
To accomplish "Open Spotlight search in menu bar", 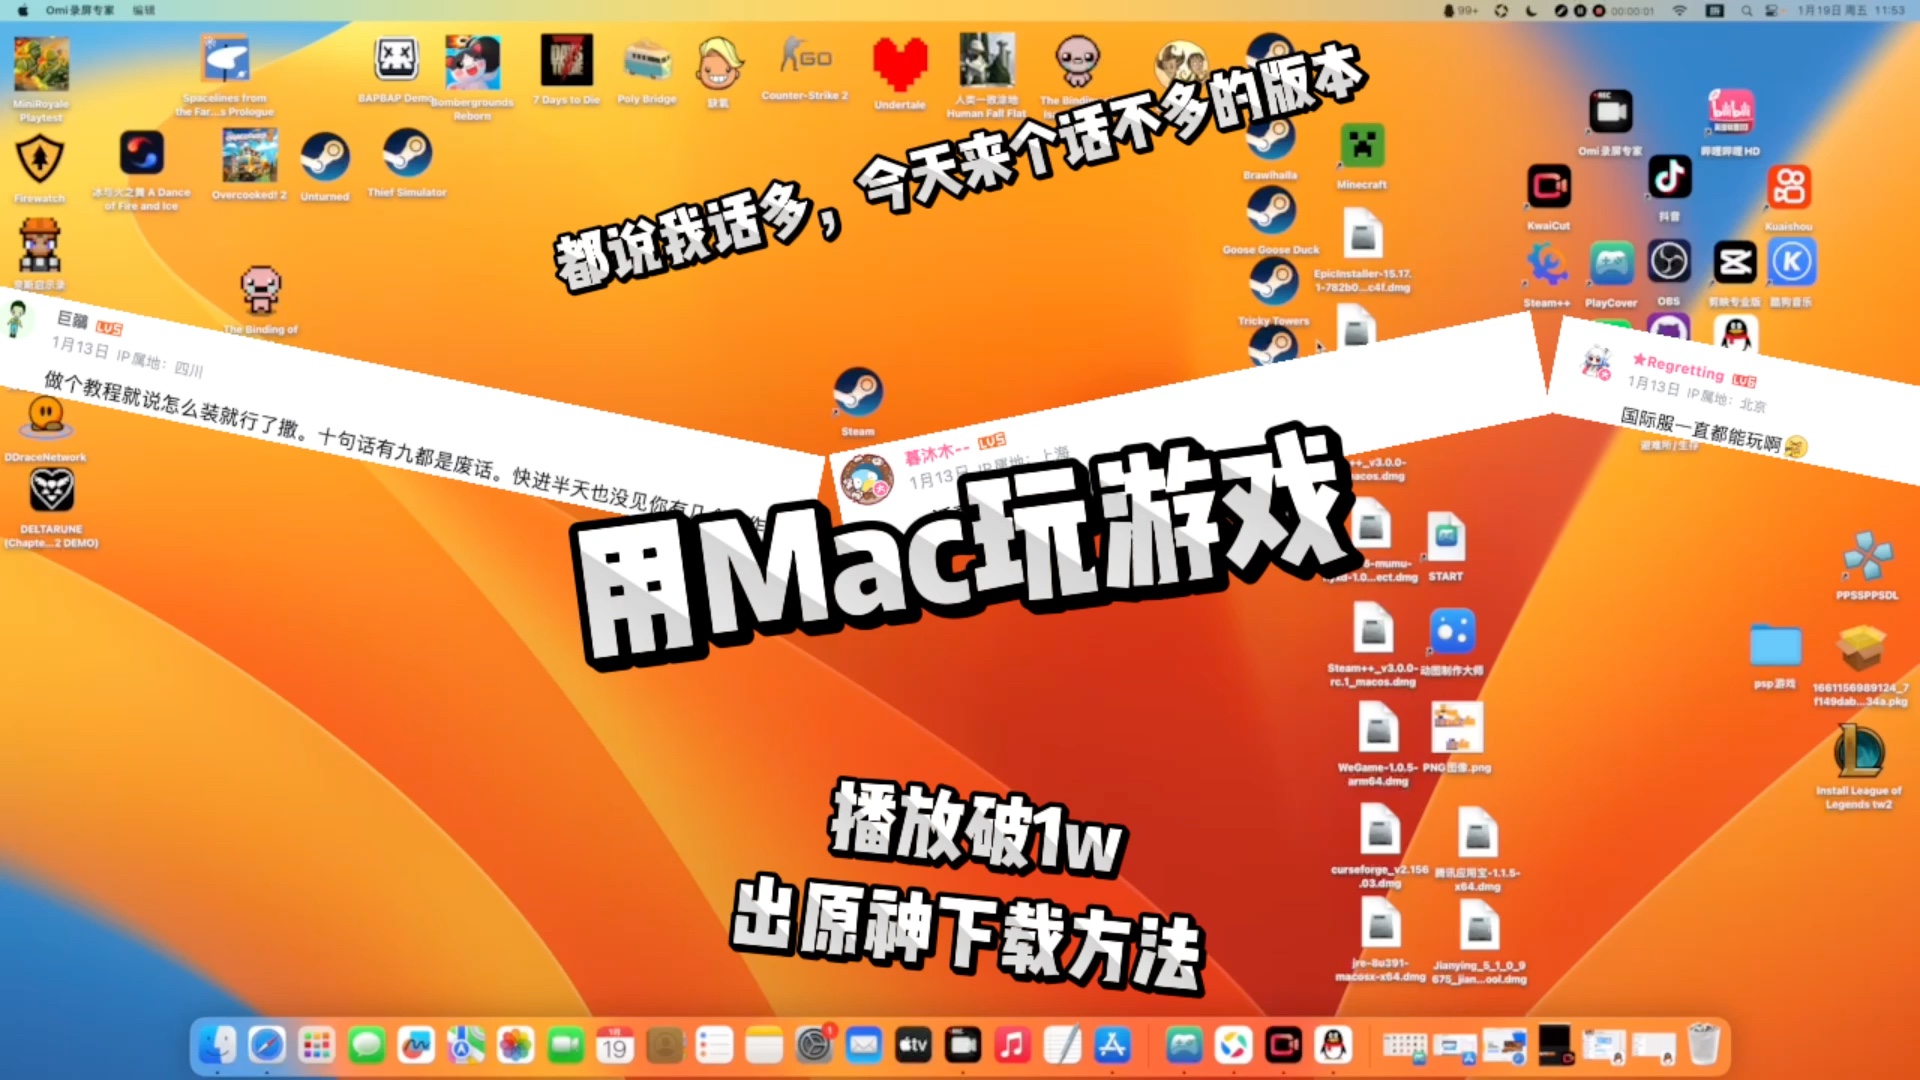I will [x=1746, y=10].
